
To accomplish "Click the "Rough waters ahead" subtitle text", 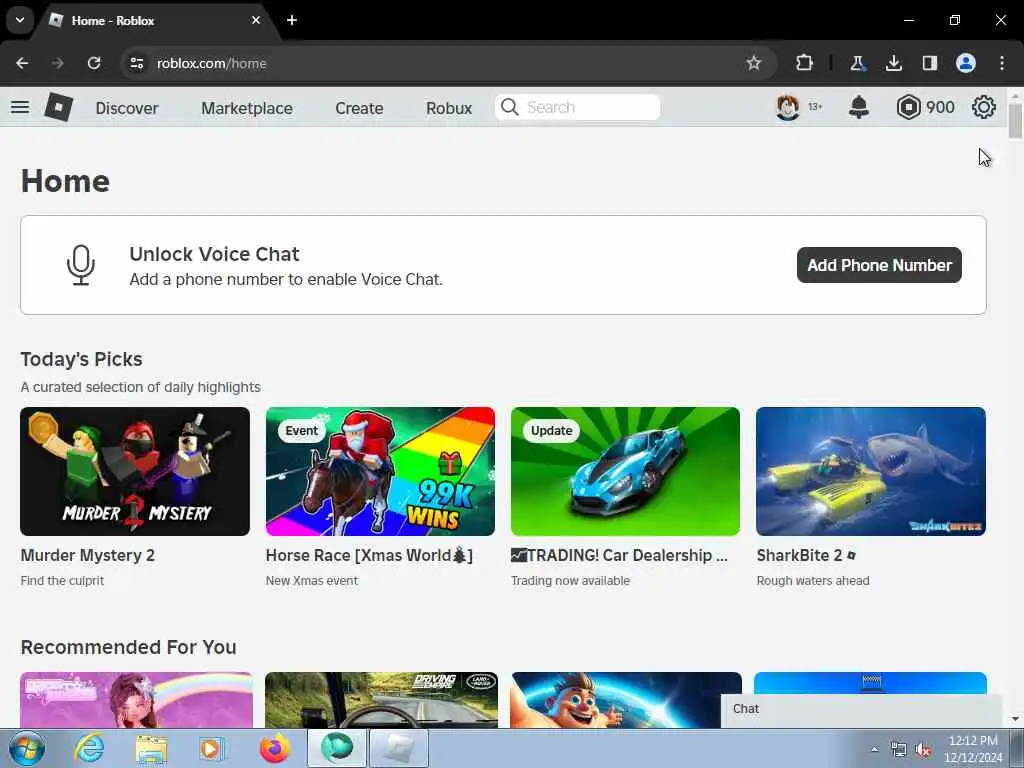I will [813, 581].
